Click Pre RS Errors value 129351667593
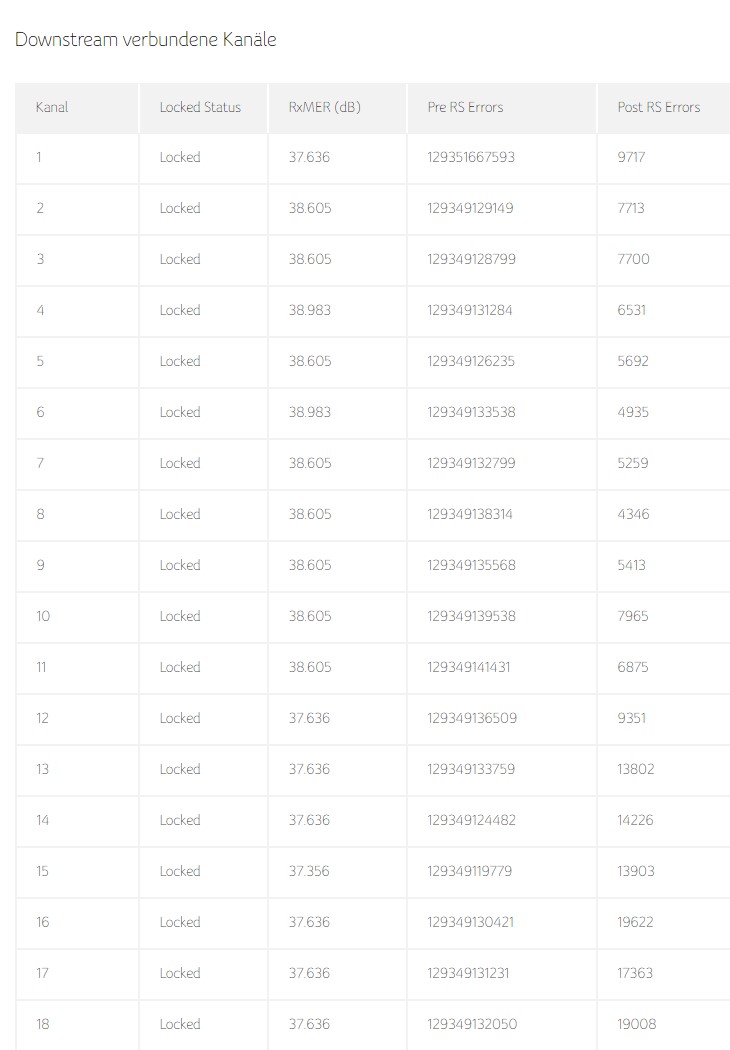730x1050 pixels. pyautogui.click(x=471, y=157)
